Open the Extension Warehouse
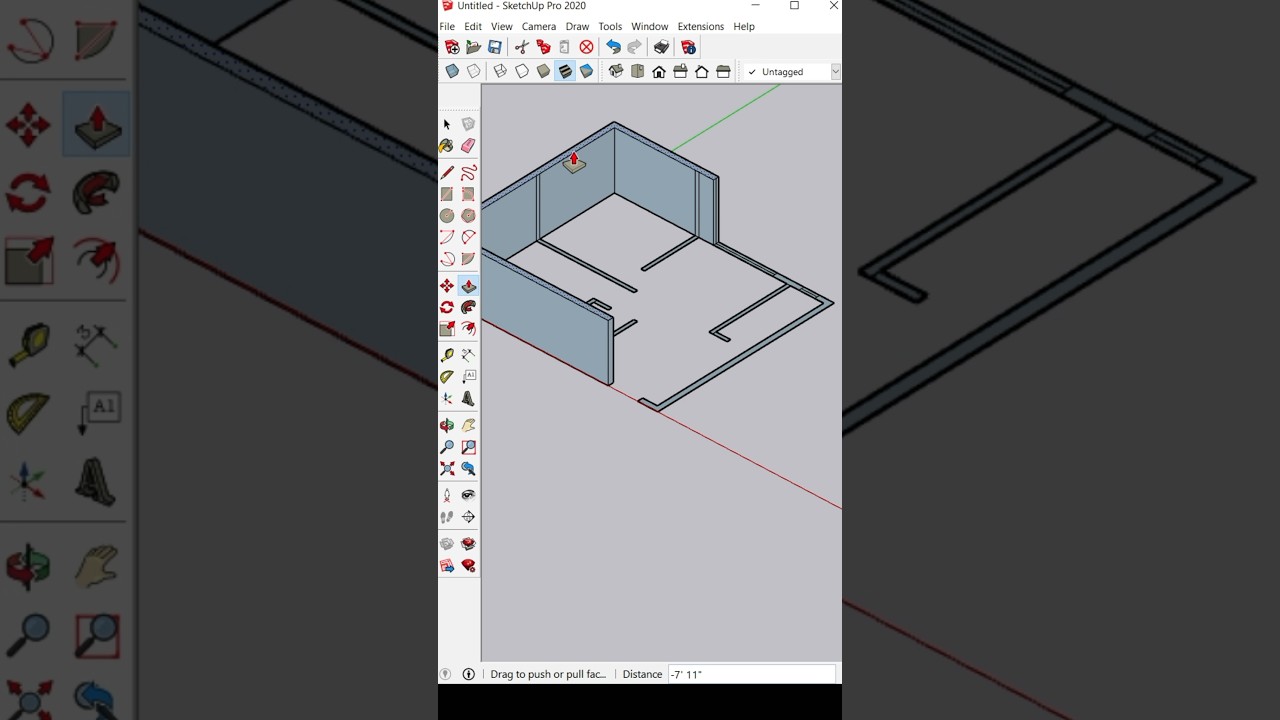 [468, 544]
